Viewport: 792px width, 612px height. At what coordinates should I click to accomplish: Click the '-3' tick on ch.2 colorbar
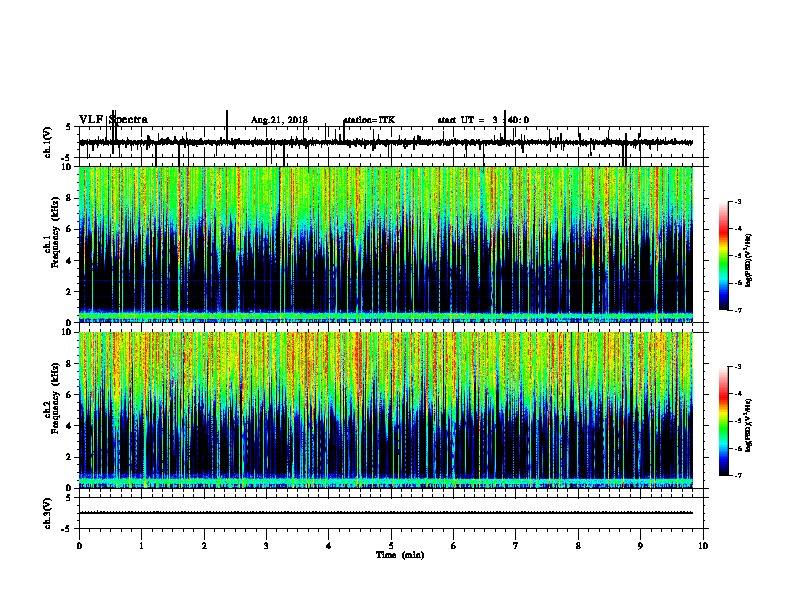point(738,367)
